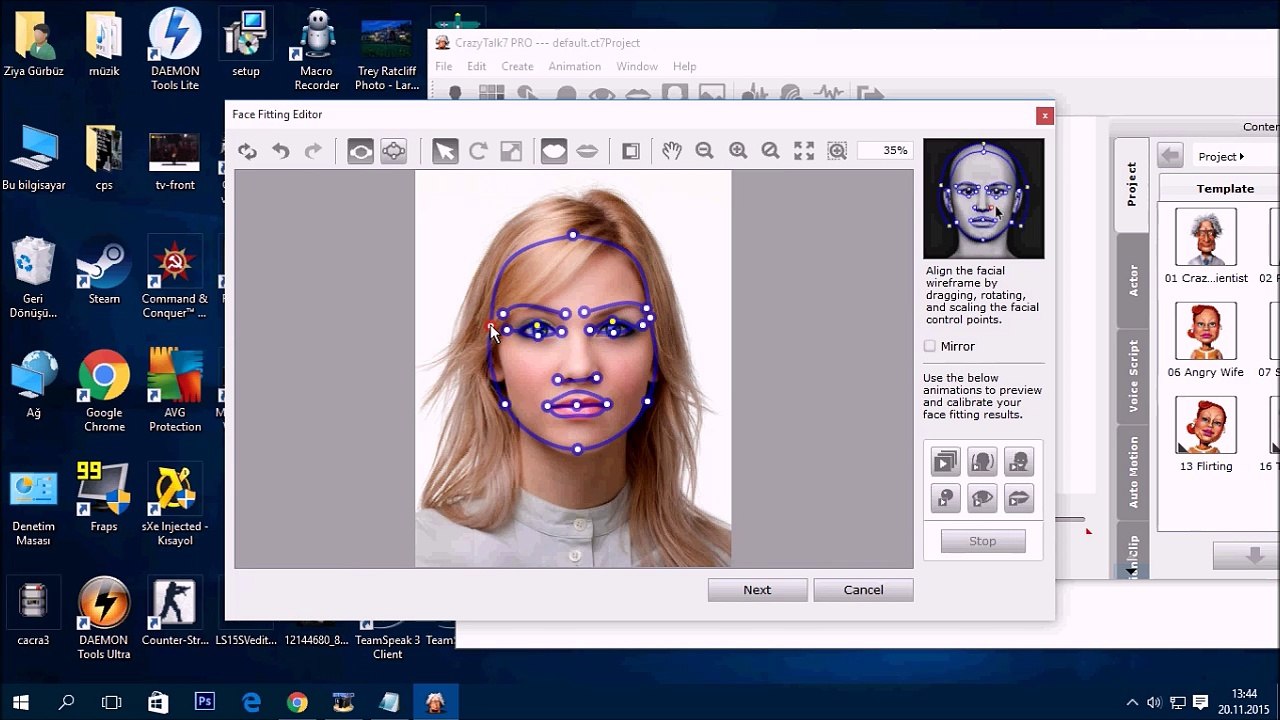1280x720 pixels.
Task: Enable the Mirror checkbox
Action: click(x=930, y=346)
